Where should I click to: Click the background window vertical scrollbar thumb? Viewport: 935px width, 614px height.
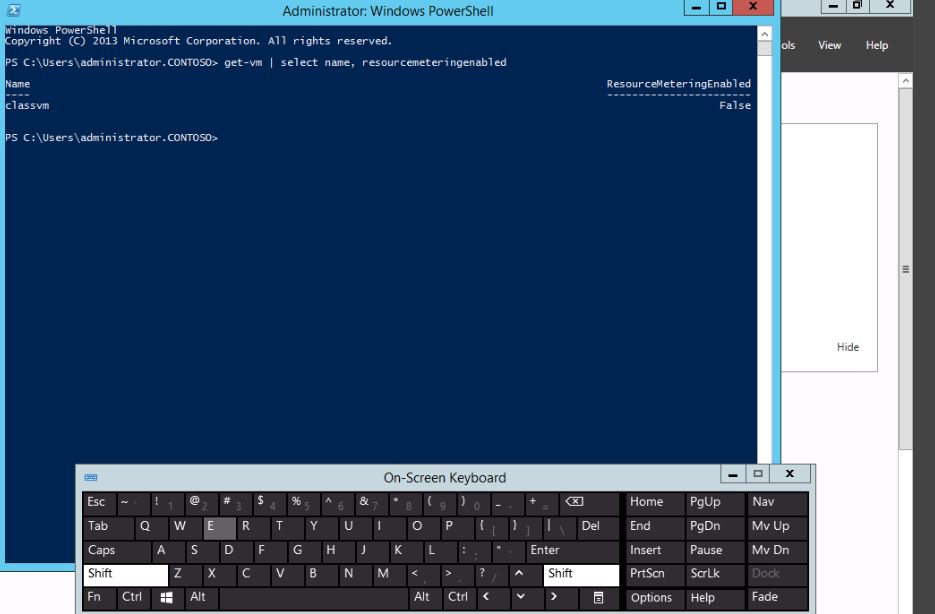tap(905, 269)
